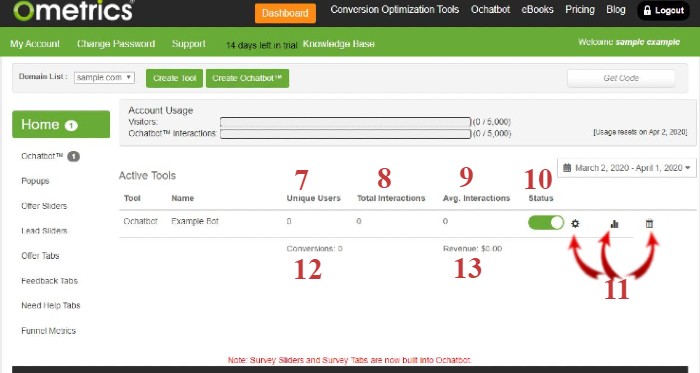Viewport: 700px width, 373px height.
Task: Click the Total Interactions column header
Action: 391,198
